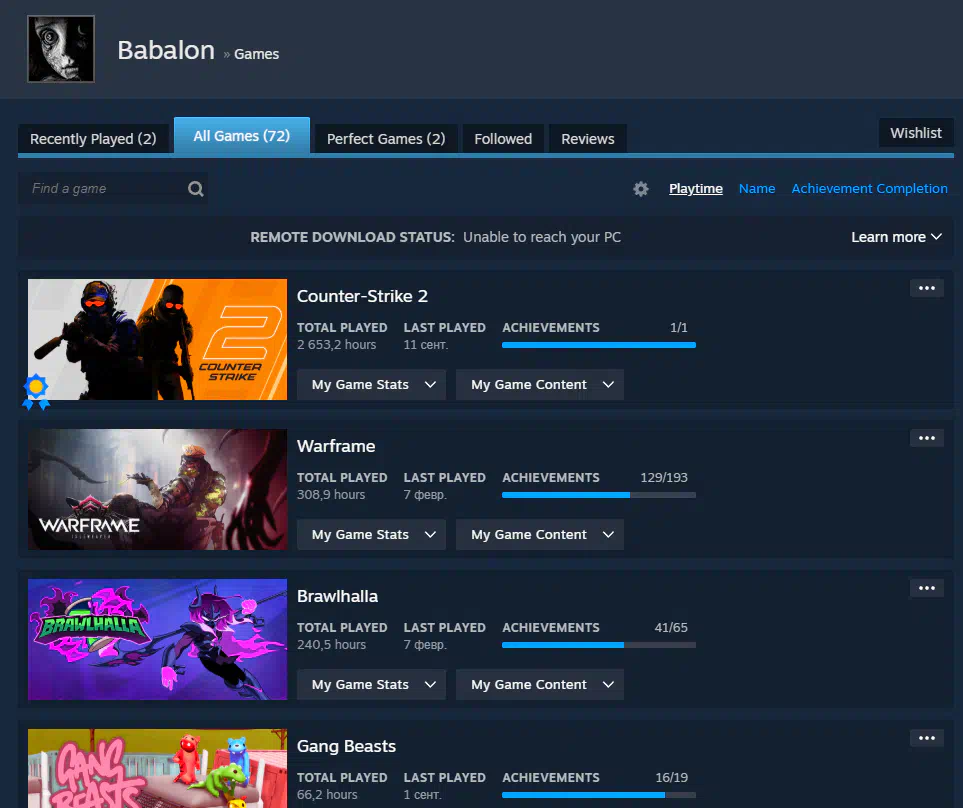Click the Babalon profile avatar
Image resolution: width=963 pixels, height=808 pixels.
(61, 49)
